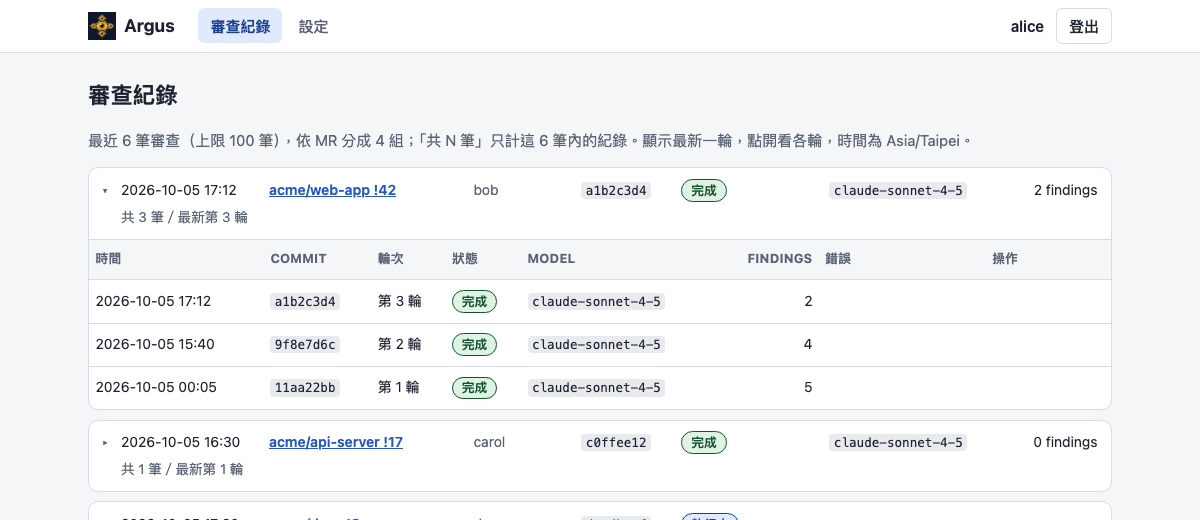Click author bob in web-app row
Viewport: 1200px width, 520px height.
pos(486,190)
